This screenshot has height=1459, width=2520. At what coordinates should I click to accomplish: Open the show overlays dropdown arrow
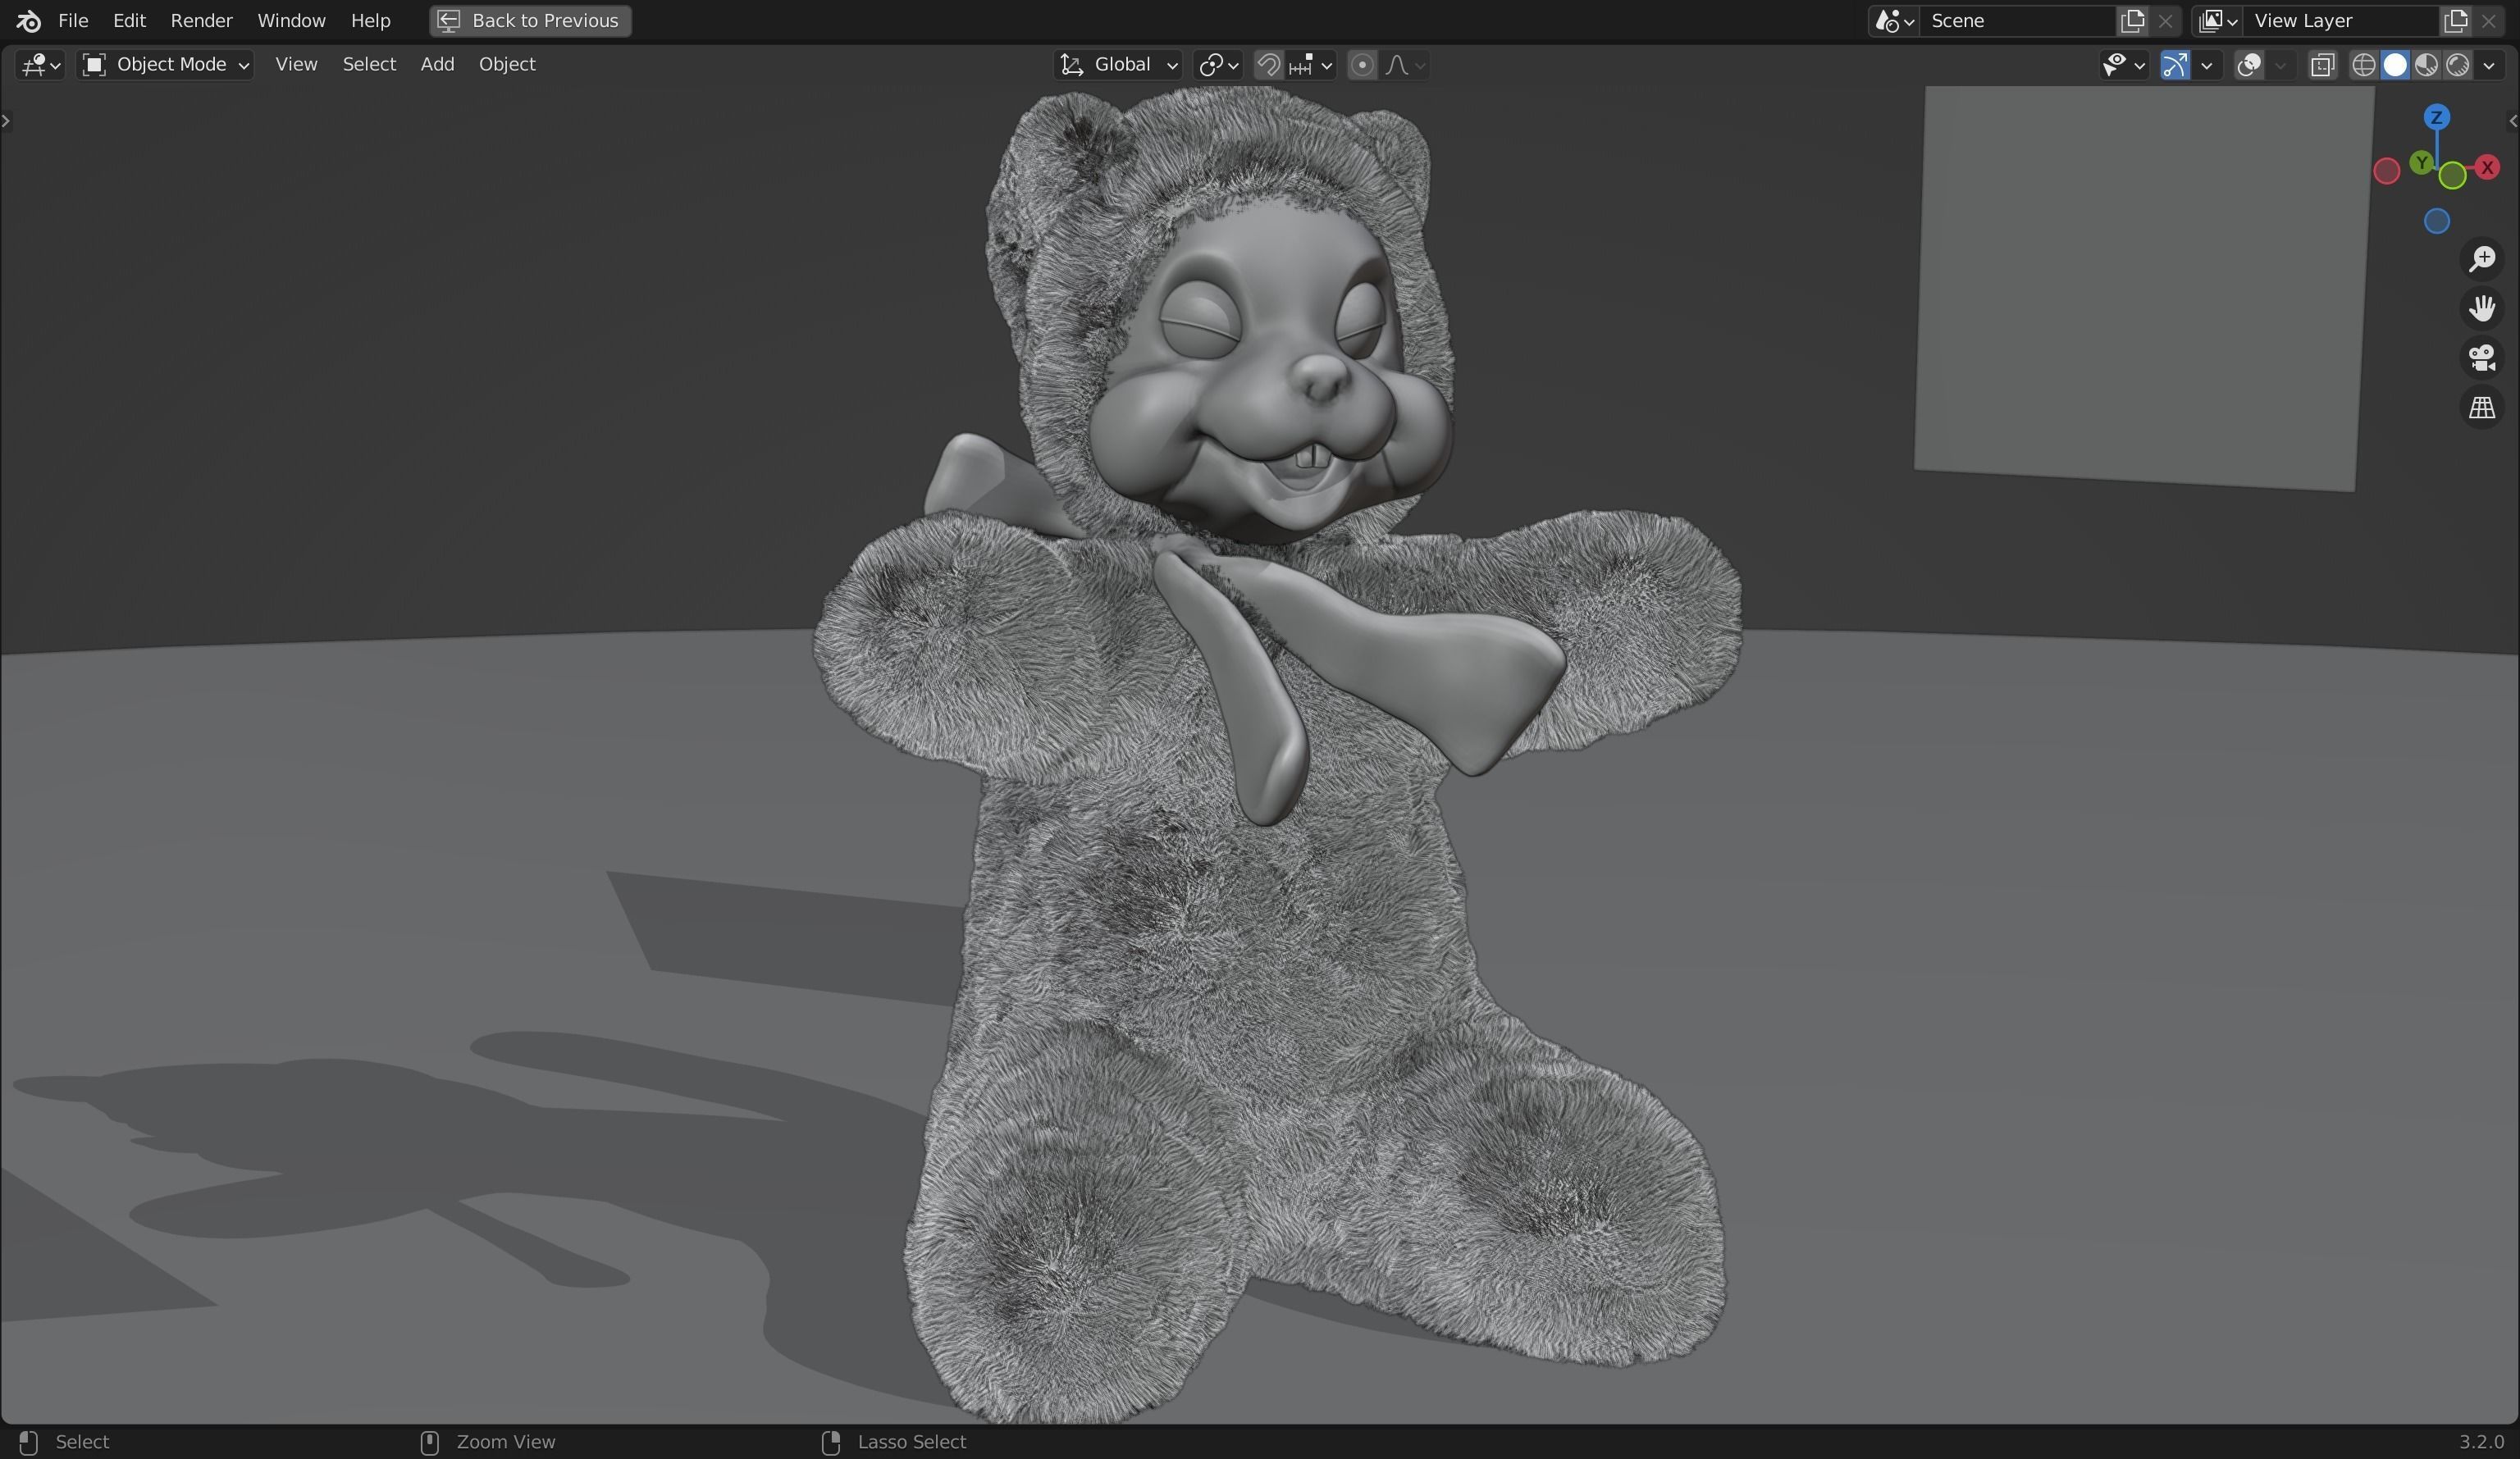(2283, 65)
